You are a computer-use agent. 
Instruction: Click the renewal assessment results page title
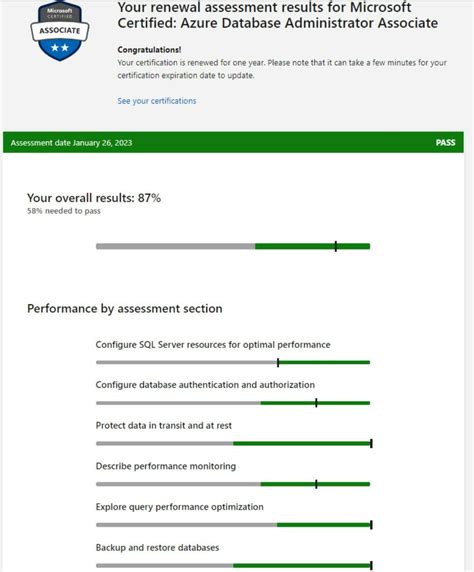point(278,15)
